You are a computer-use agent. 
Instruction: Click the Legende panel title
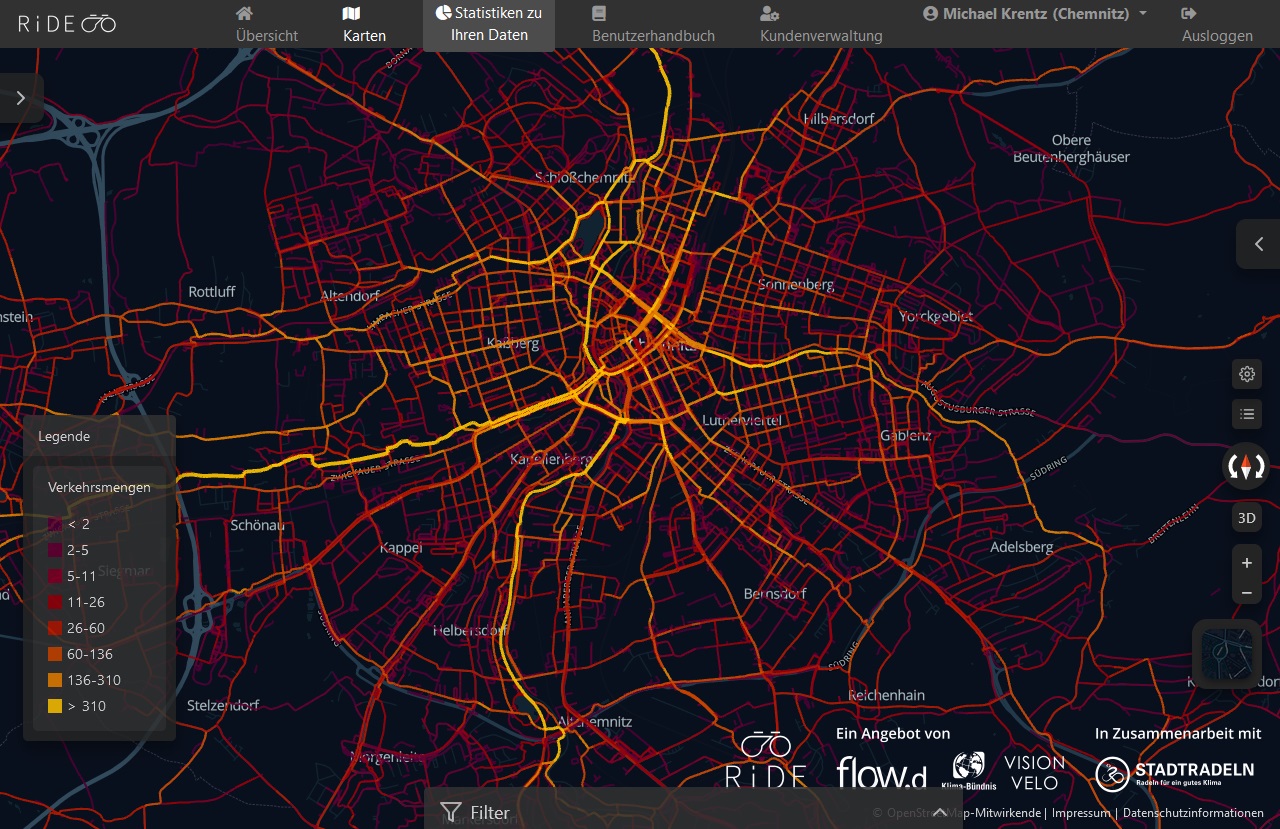tap(64, 436)
